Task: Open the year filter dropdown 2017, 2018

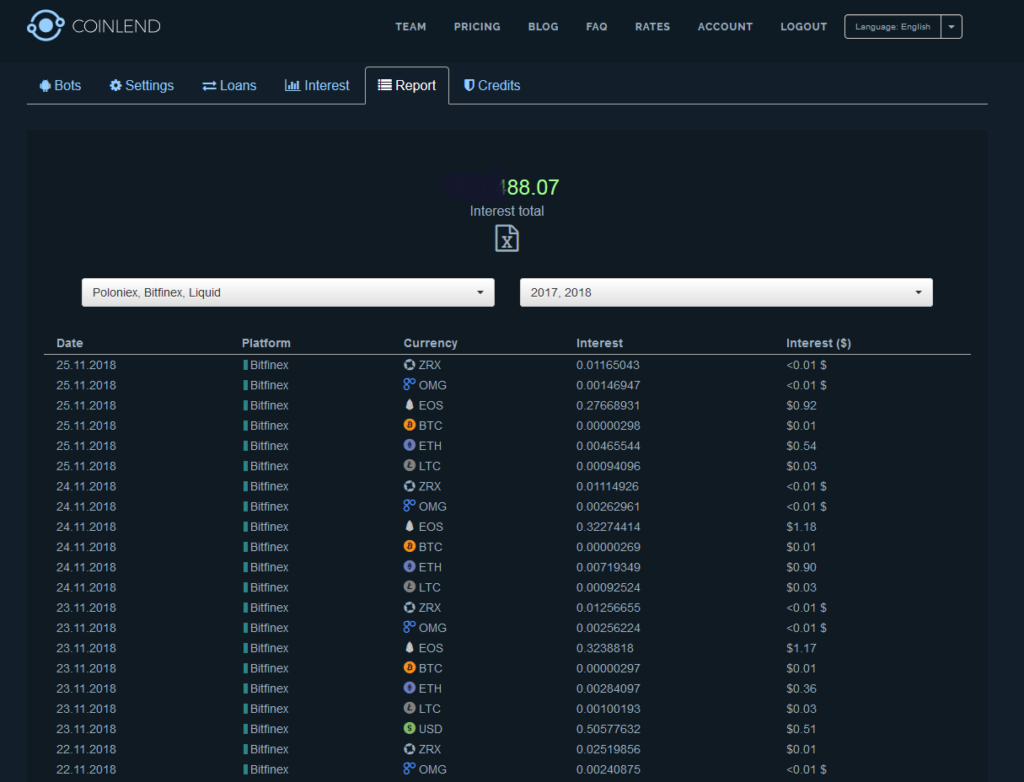Action: click(x=726, y=293)
